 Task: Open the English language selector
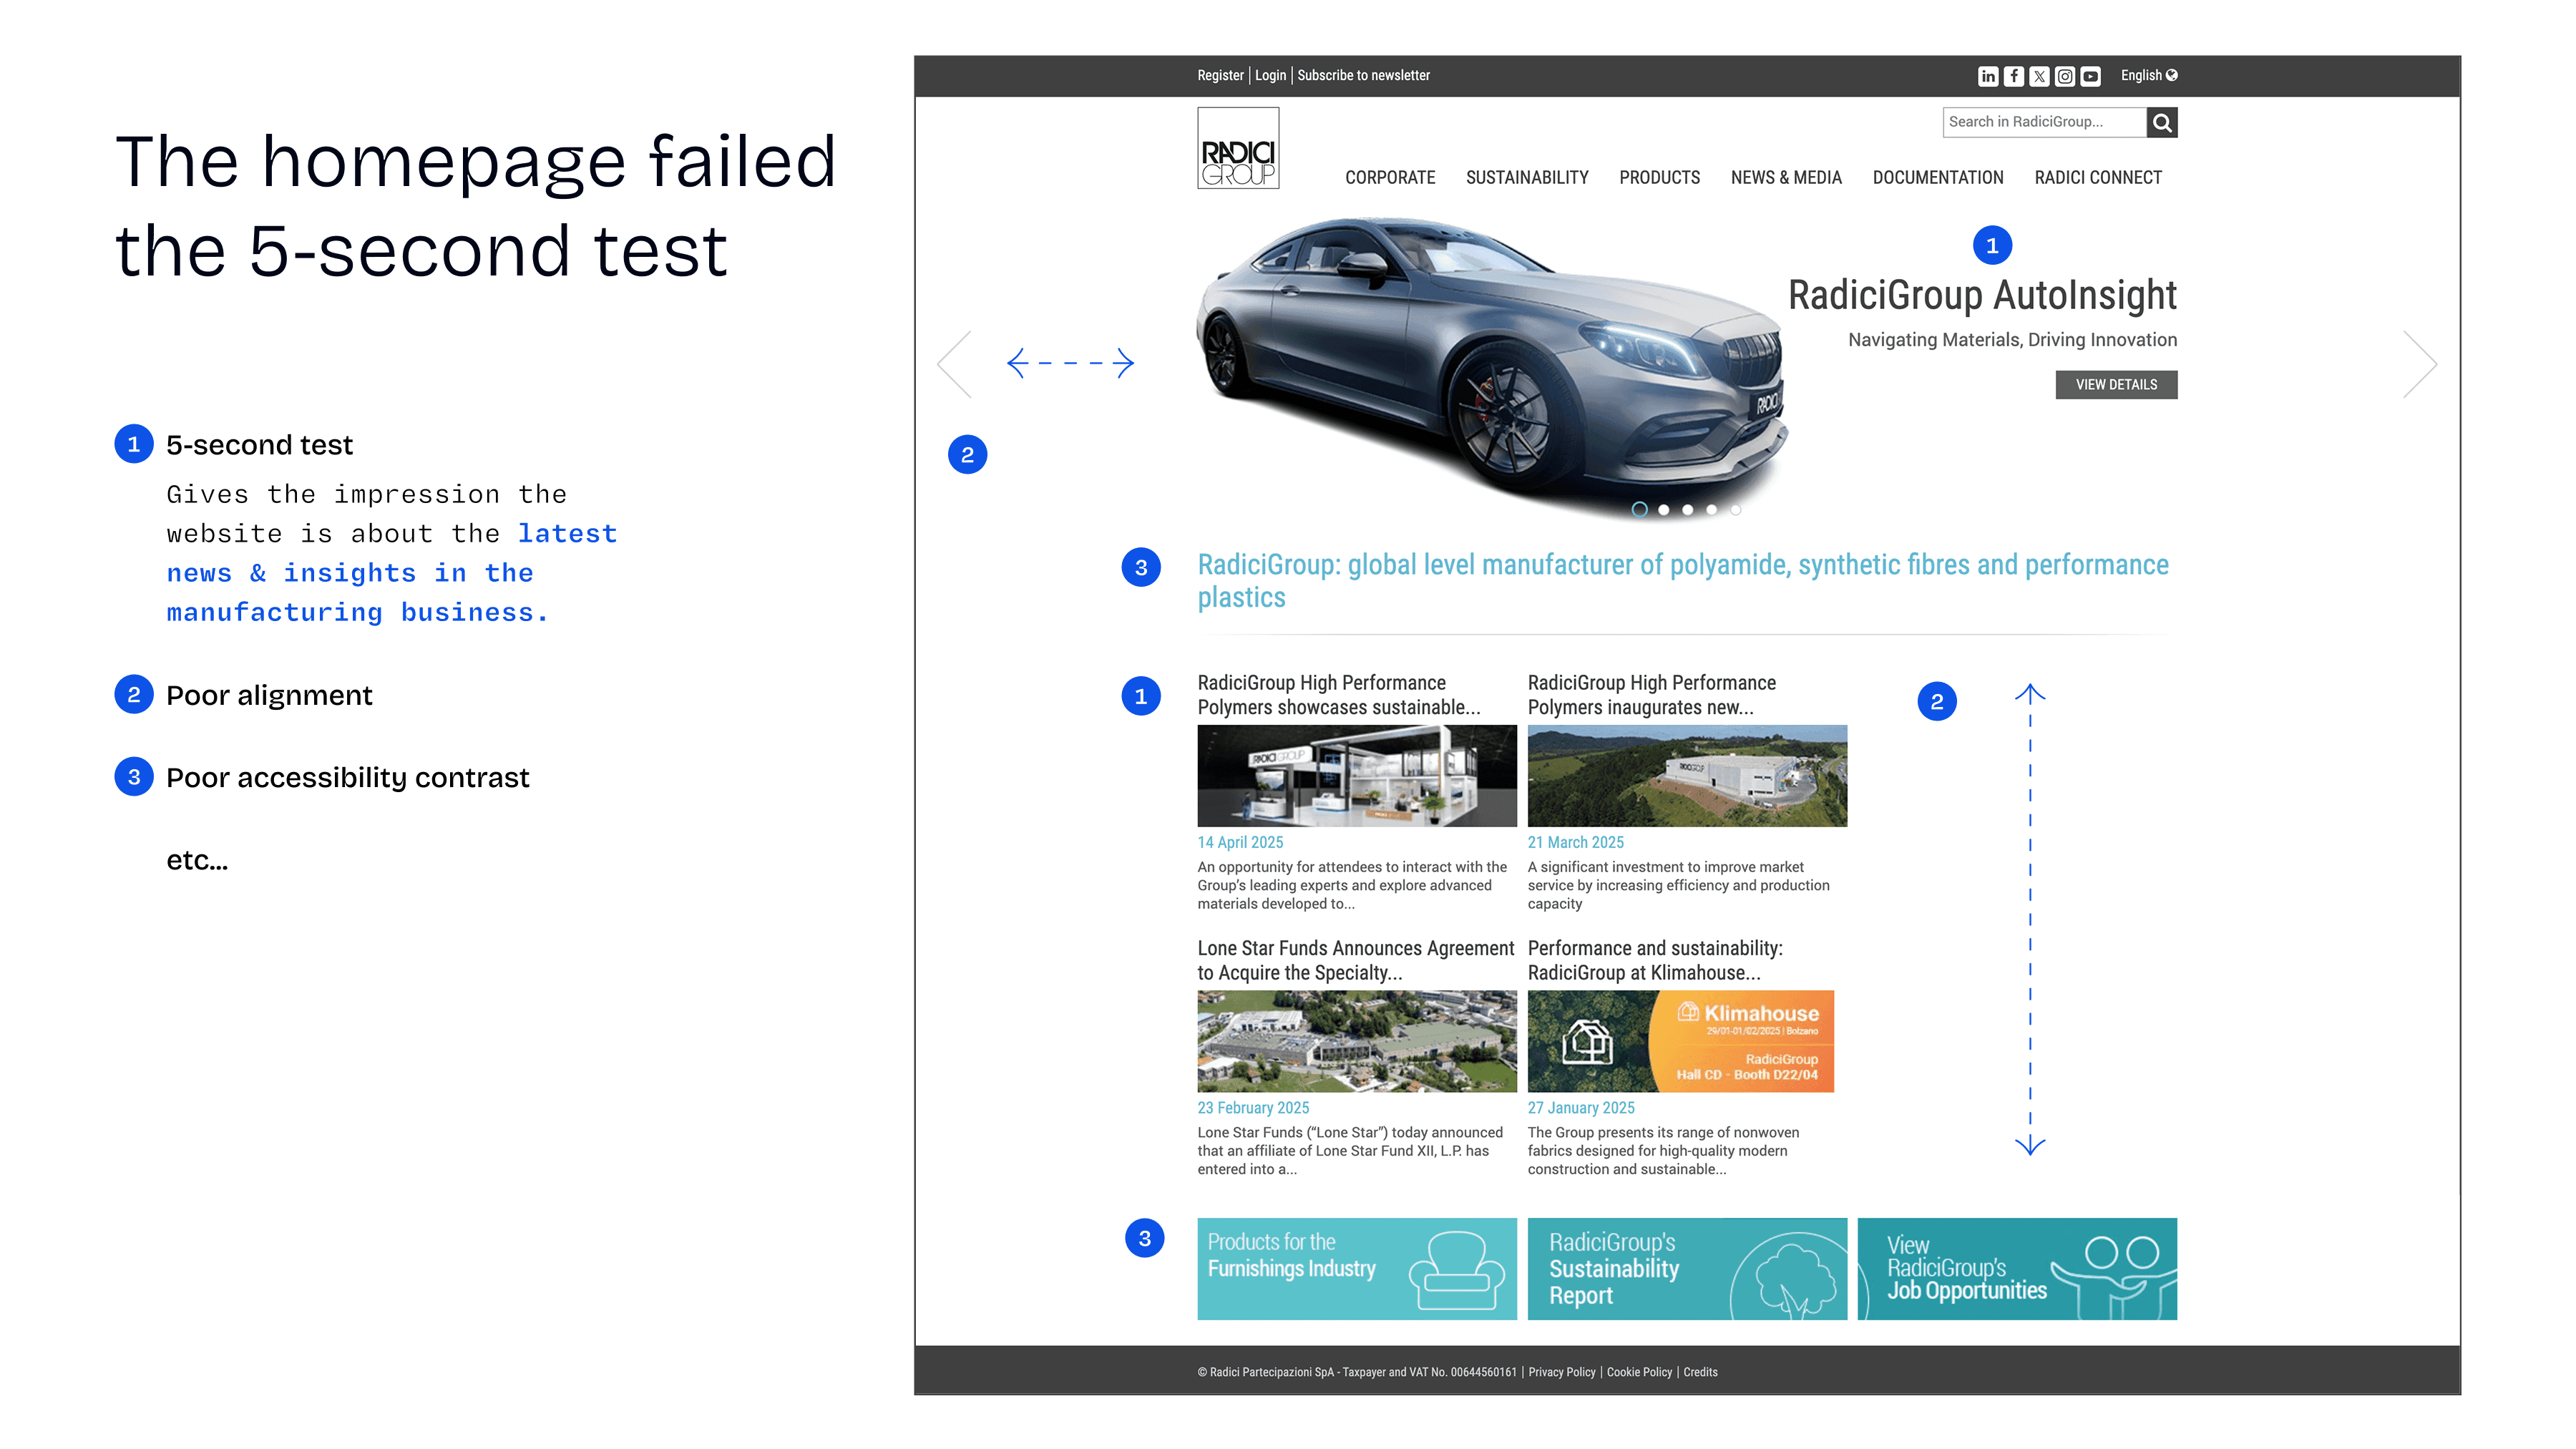click(x=2148, y=76)
